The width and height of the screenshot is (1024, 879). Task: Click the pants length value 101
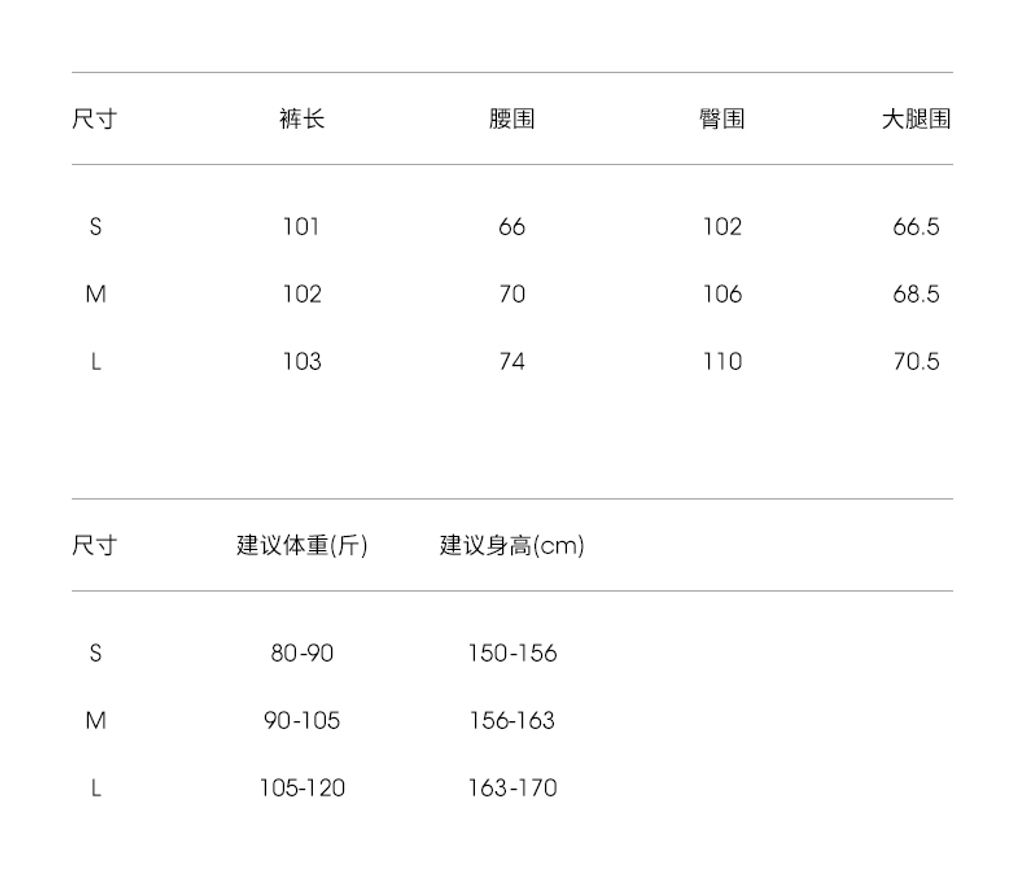(x=301, y=227)
